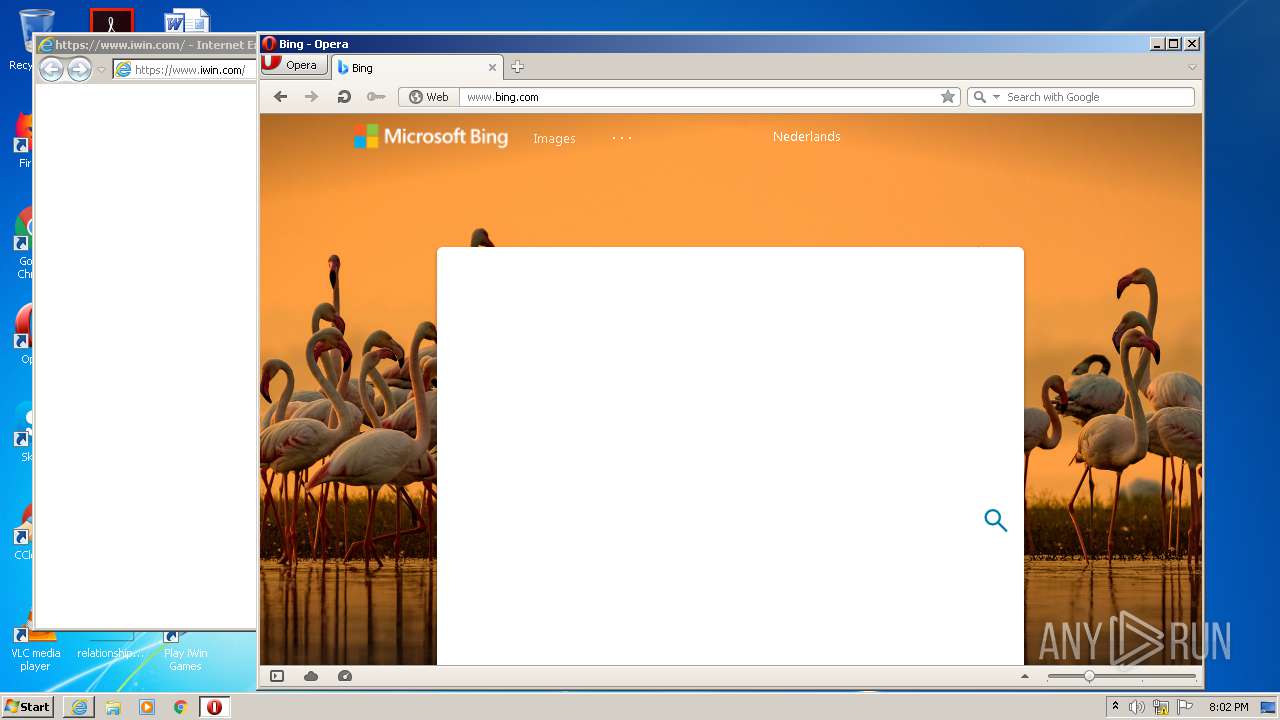1280x720 pixels.
Task: Go back in Internet Explorer window
Action: pos(51,69)
